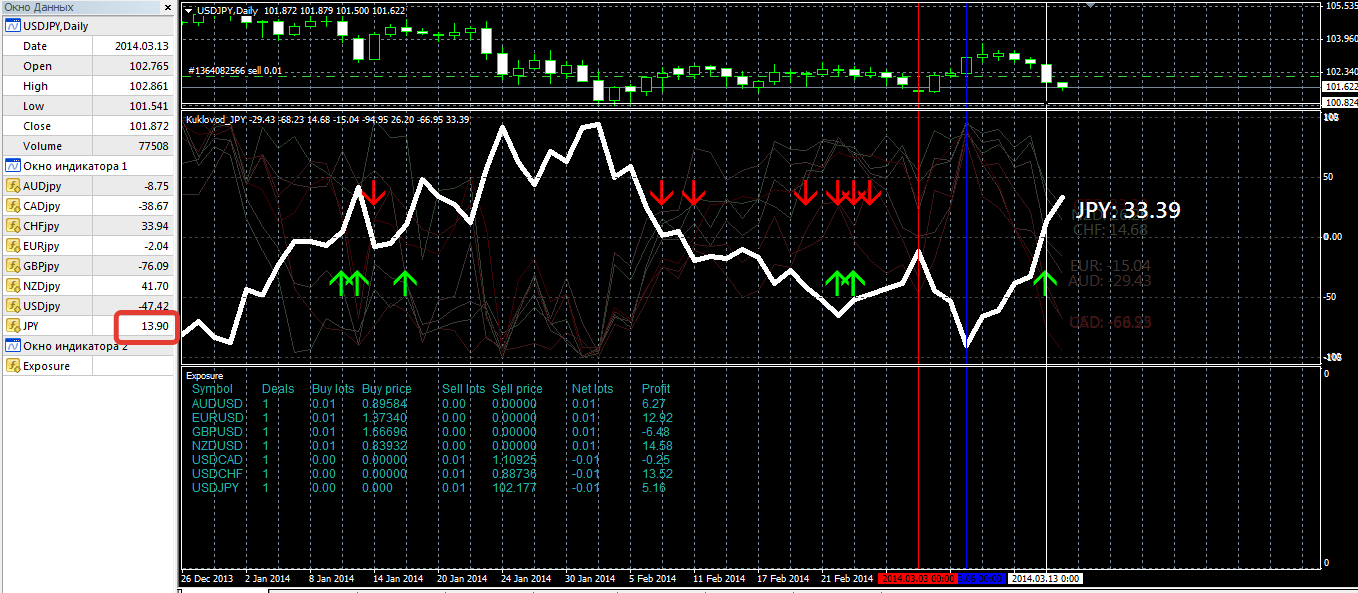Screen dimensions: 1358x593
Task: Click the USDJPY symbol in Exposure table
Action: click(x=216, y=487)
